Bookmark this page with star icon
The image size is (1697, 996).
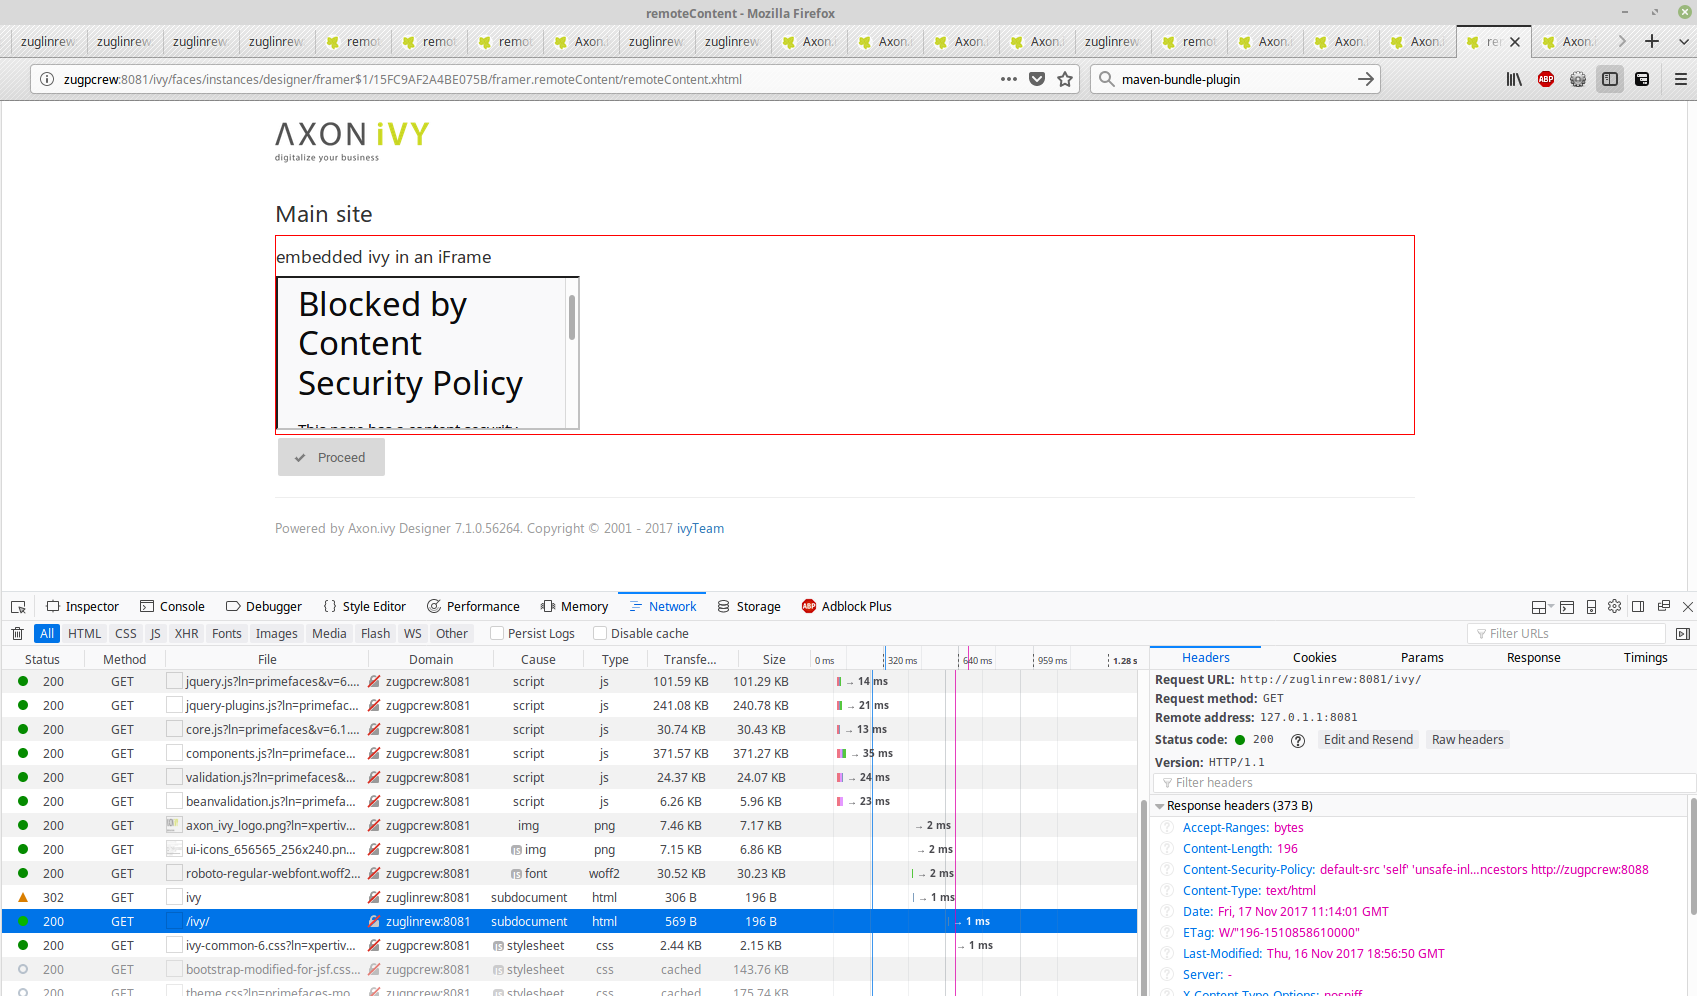[x=1065, y=79]
